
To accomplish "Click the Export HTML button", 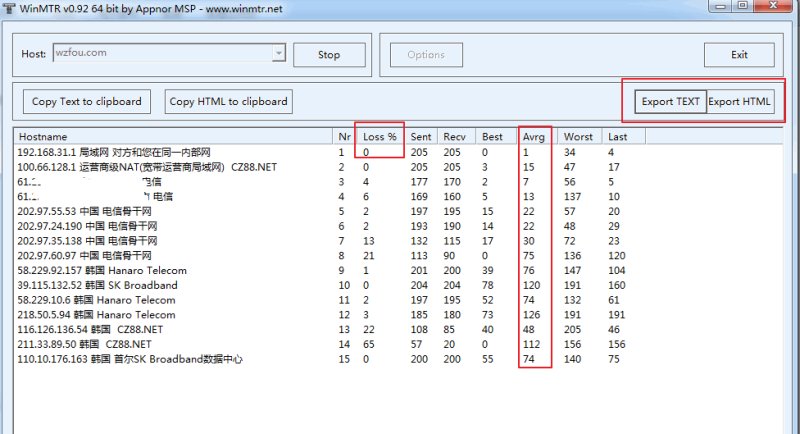I will (740, 101).
